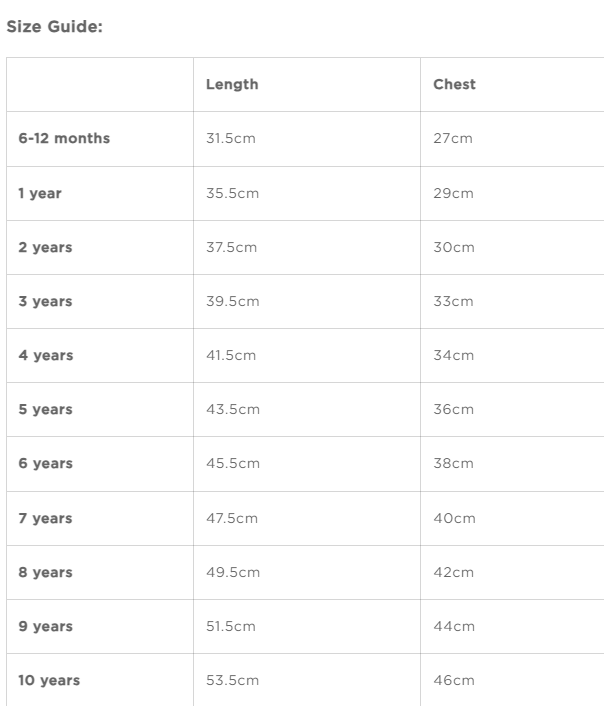This screenshot has width=604, height=706.
Task: Select the 44cm chest cell
Action: 454,626
